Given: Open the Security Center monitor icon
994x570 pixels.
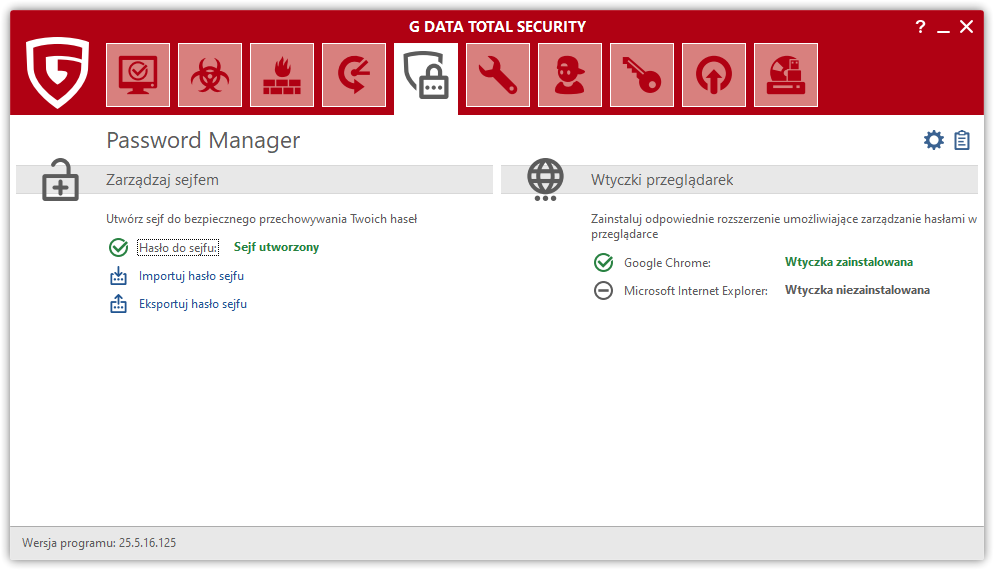Looking at the screenshot, I should point(138,75).
